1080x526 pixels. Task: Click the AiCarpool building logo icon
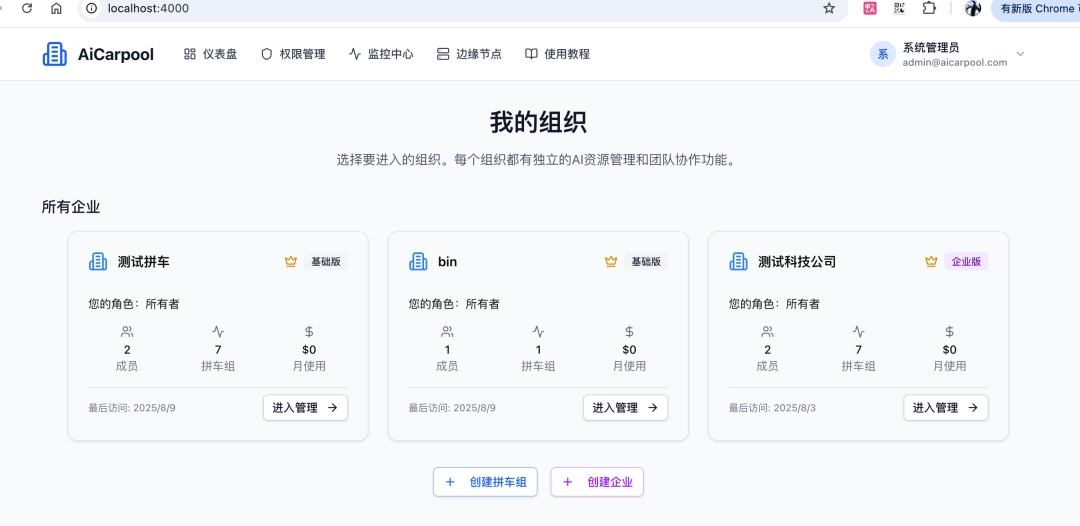(54, 54)
